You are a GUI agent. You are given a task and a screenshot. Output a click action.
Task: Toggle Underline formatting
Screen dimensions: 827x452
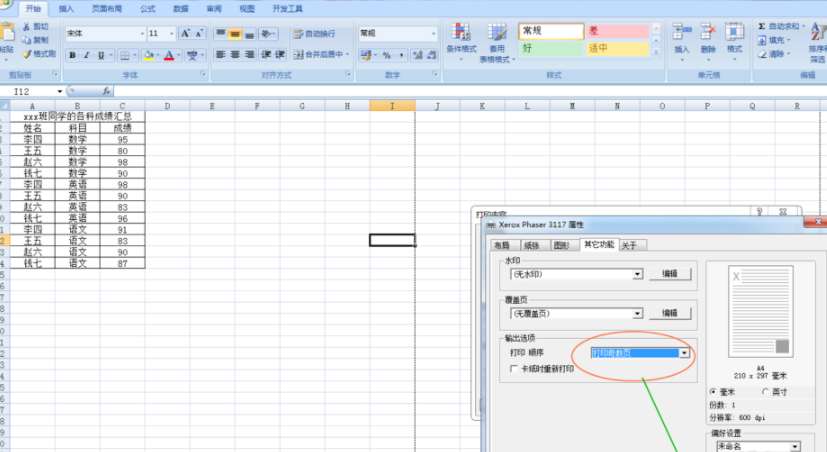101,55
